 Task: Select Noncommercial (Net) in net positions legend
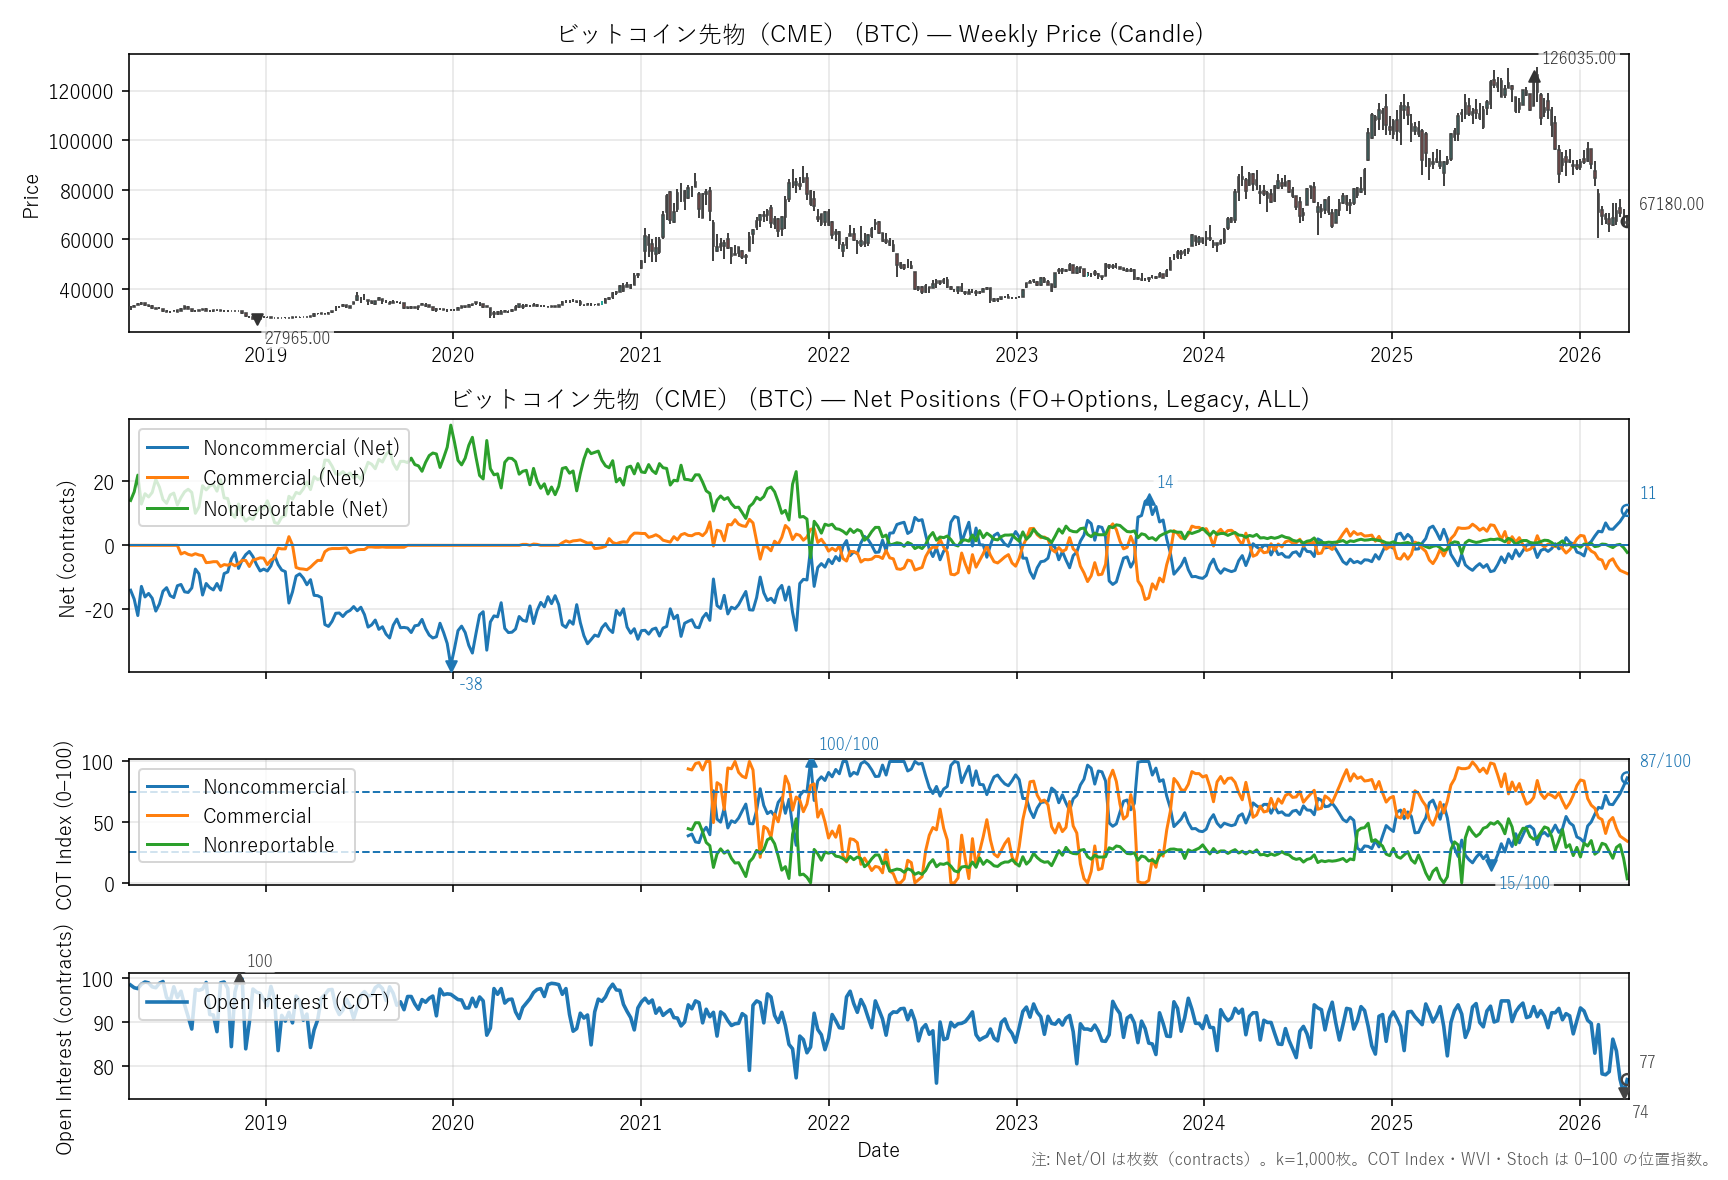tap(300, 448)
